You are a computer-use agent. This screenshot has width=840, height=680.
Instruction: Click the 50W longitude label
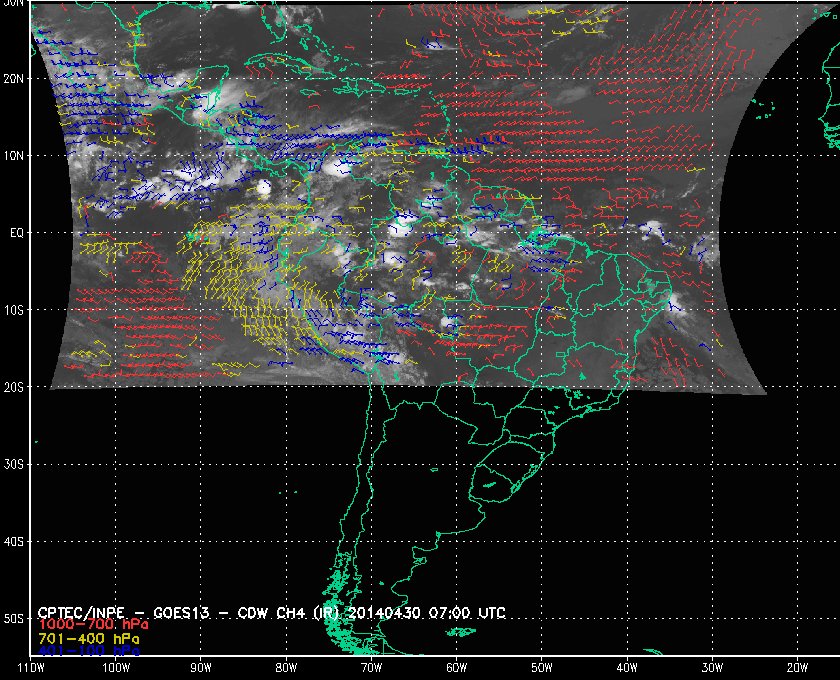(542, 668)
